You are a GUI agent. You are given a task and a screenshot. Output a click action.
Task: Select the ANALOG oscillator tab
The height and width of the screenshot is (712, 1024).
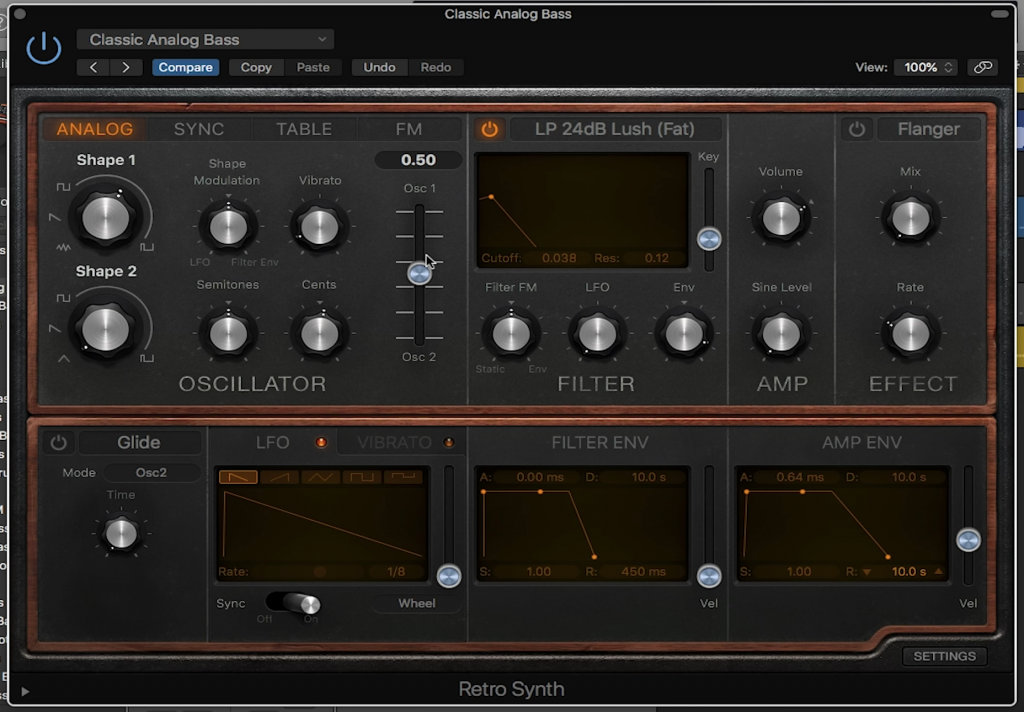(x=95, y=129)
